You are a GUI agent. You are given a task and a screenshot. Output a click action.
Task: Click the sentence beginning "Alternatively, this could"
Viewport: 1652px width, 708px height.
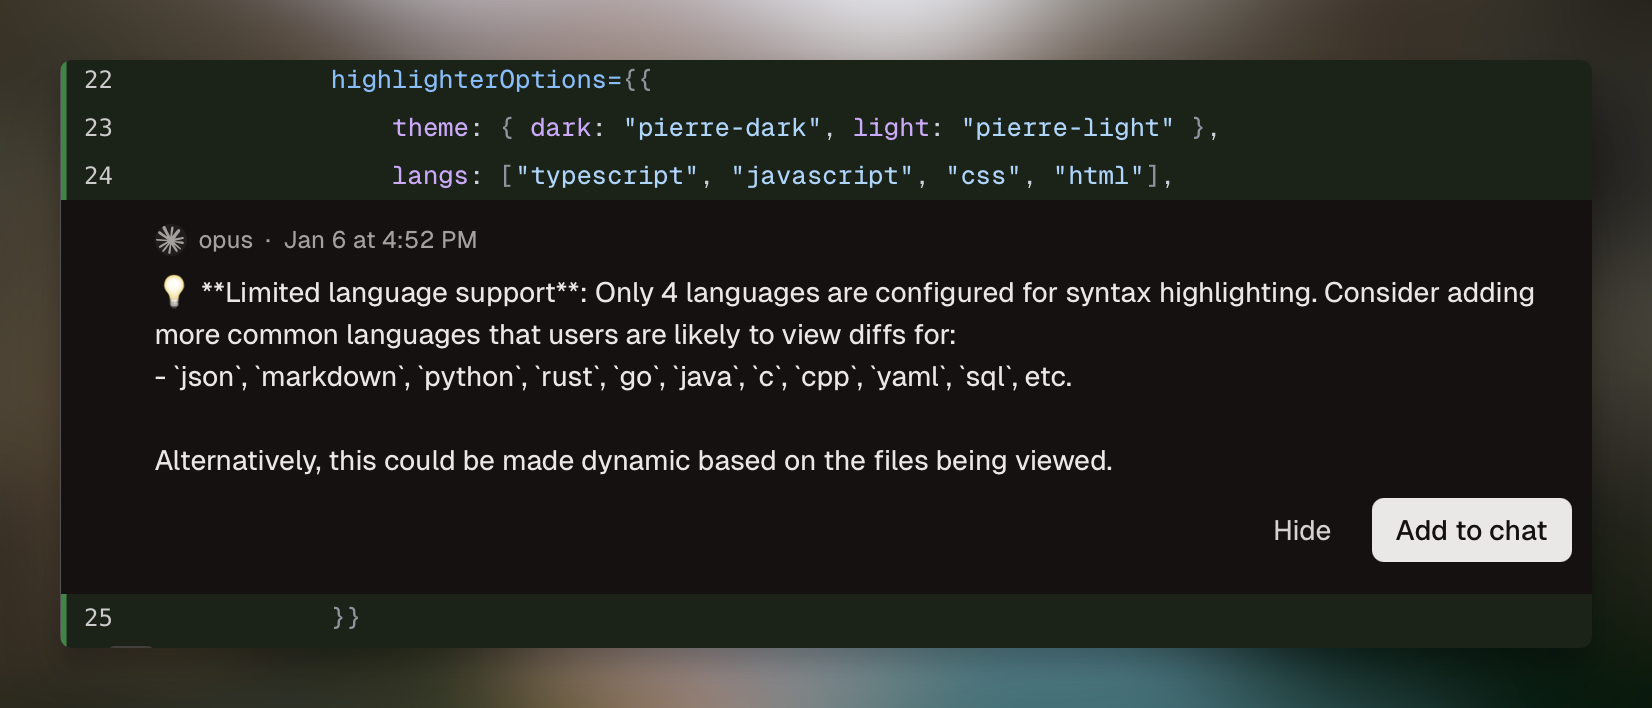[x=633, y=461]
